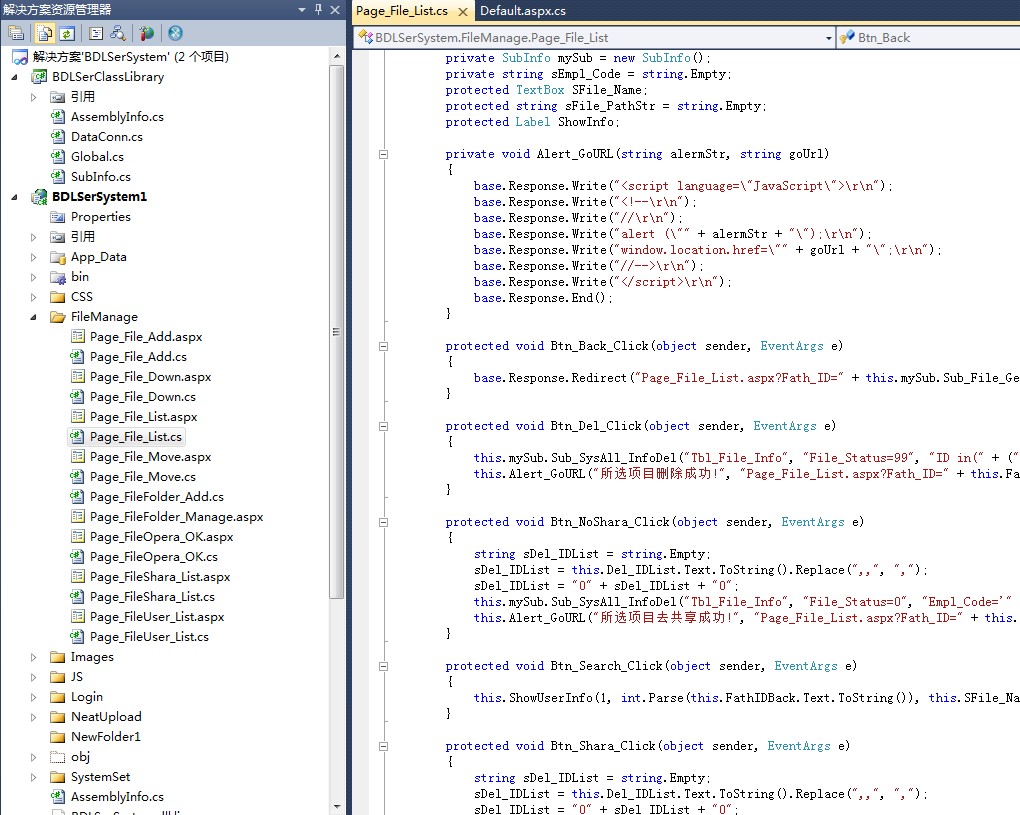Select Page_FileShara_List.aspx in the tree
1020x815 pixels.
pos(160,577)
